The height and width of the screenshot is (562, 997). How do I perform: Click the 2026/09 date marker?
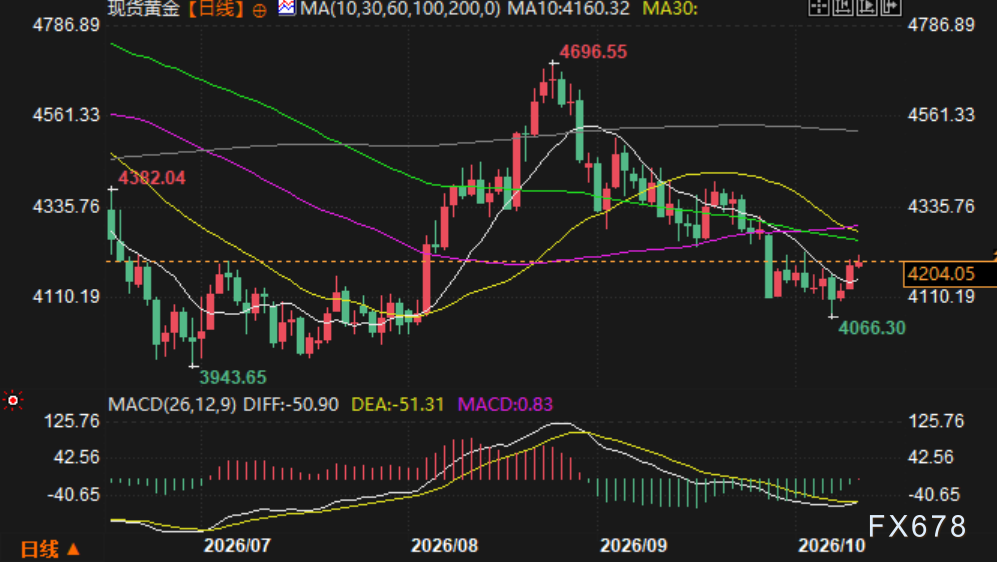pos(633,545)
